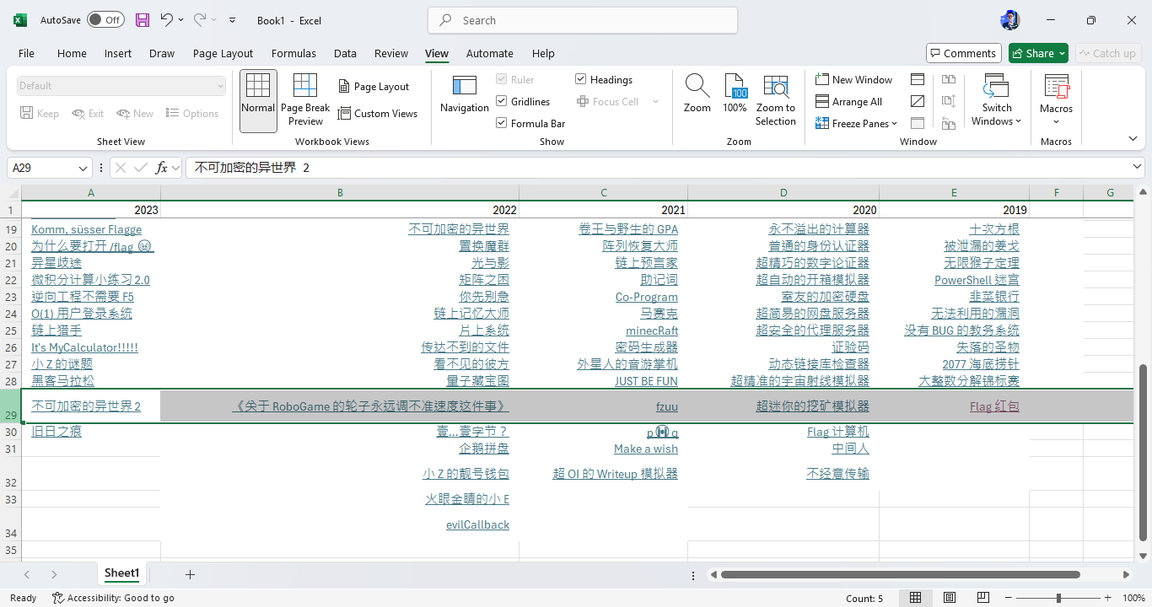Open the Co-Program link
Image resolution: width=1152 pixels, height=607 pixels.
(647, 297)
